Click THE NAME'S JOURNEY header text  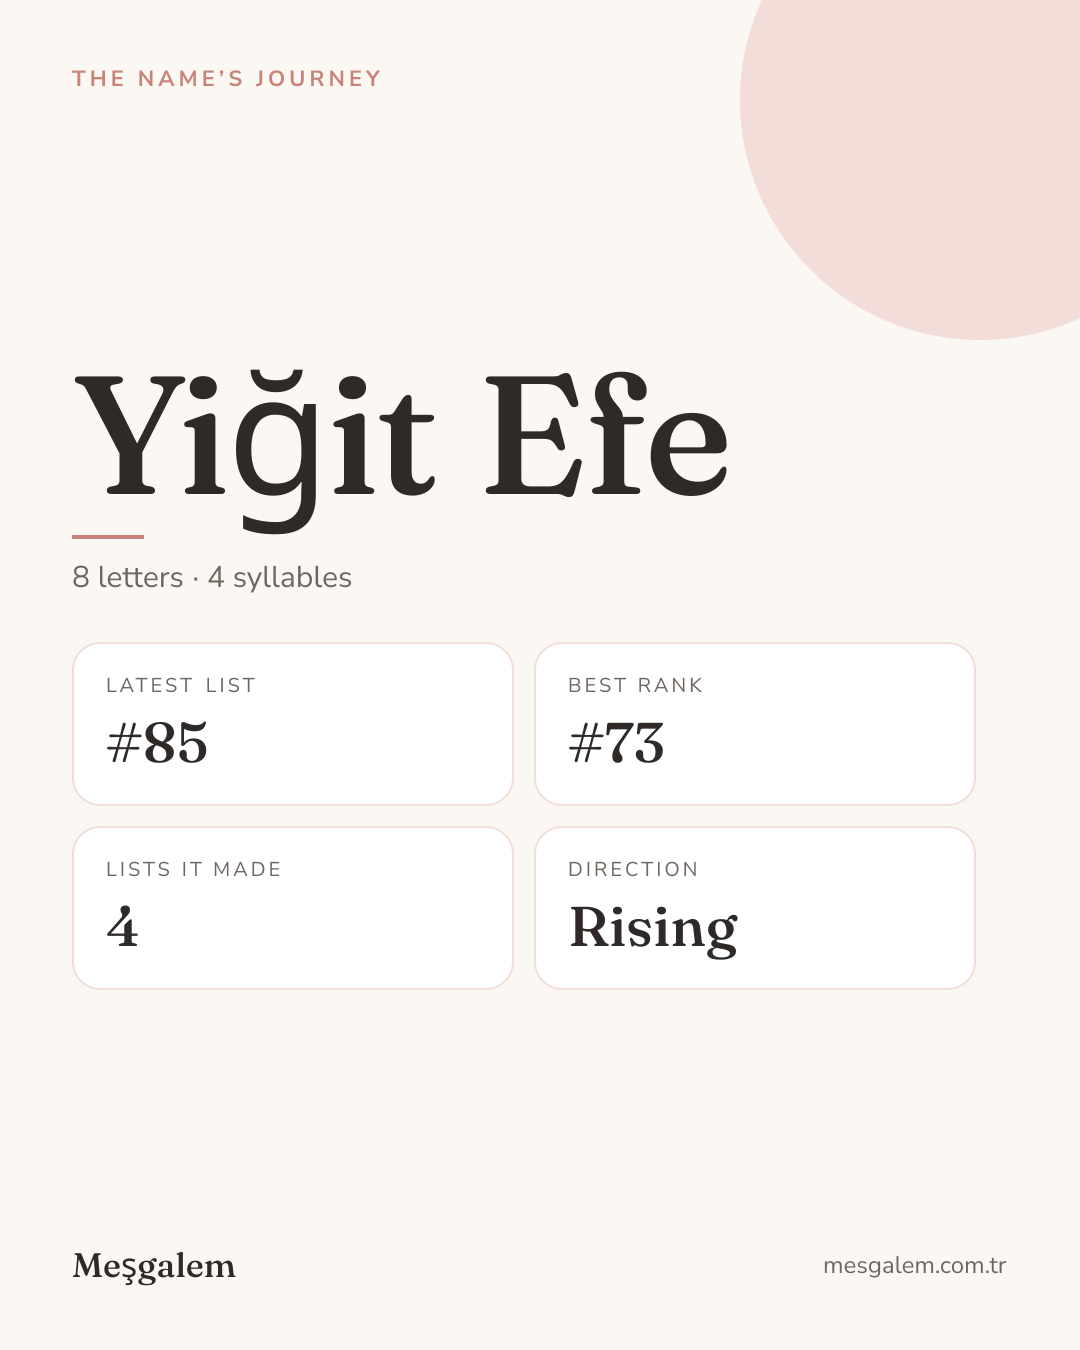tap(227, 79)
